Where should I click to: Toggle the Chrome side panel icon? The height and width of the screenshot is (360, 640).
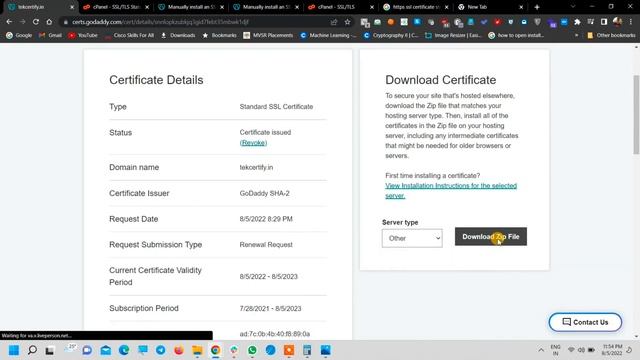[x=604, y=22]
